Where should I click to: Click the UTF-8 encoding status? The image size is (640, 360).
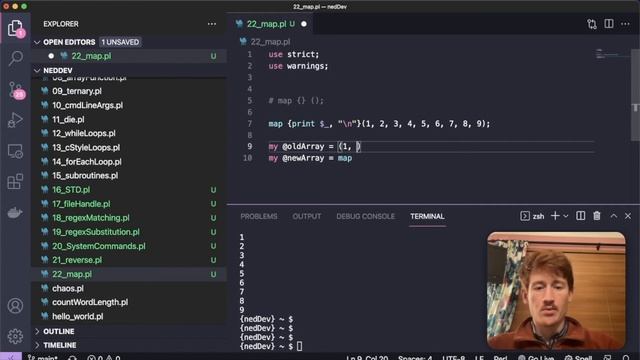(453, 358)
